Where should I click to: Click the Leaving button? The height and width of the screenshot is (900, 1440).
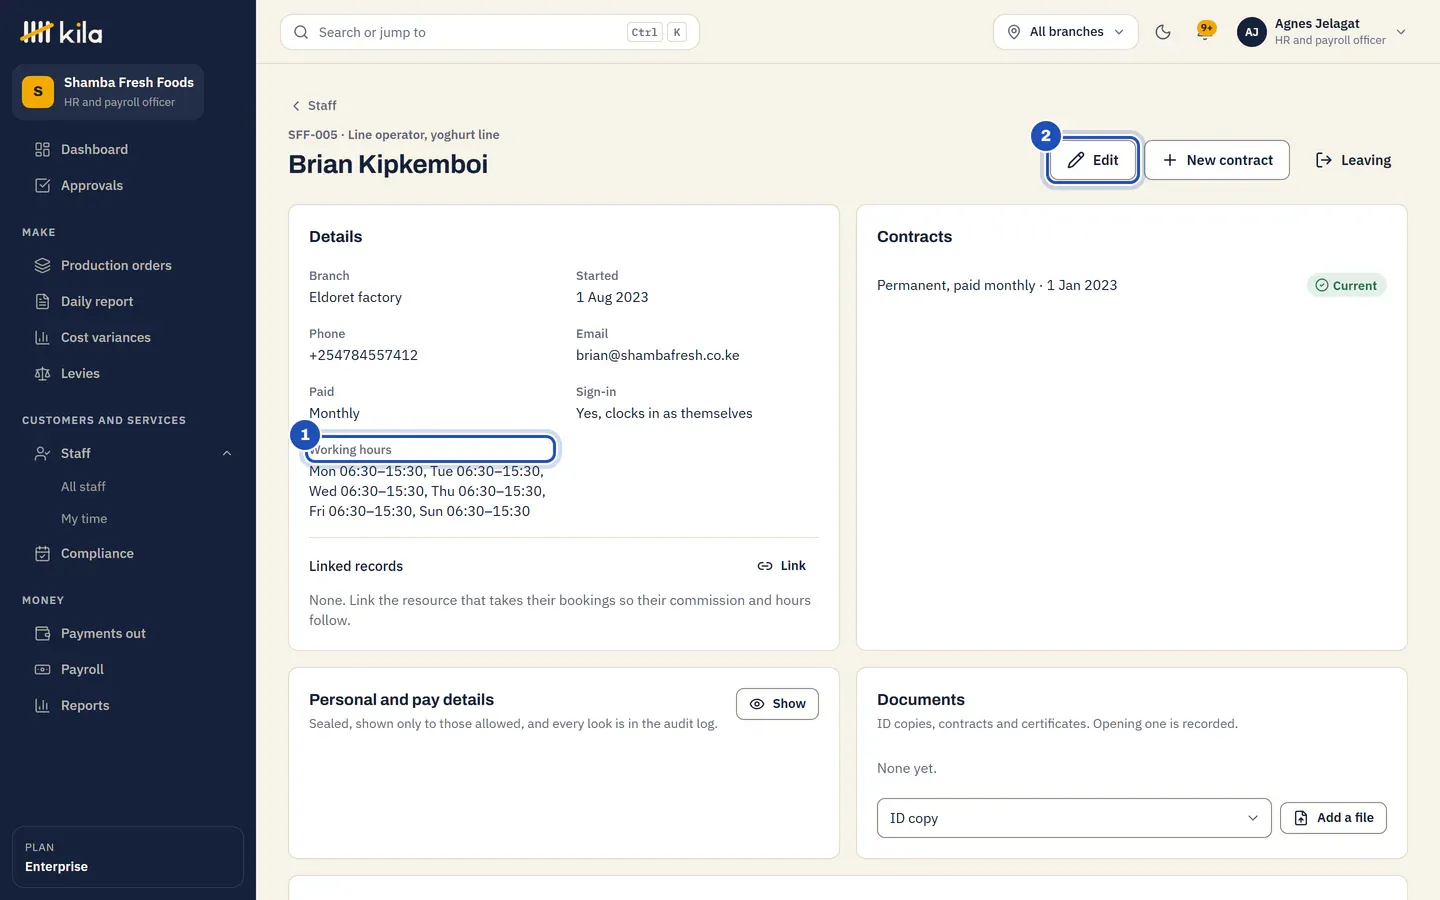coord(1353,160)
